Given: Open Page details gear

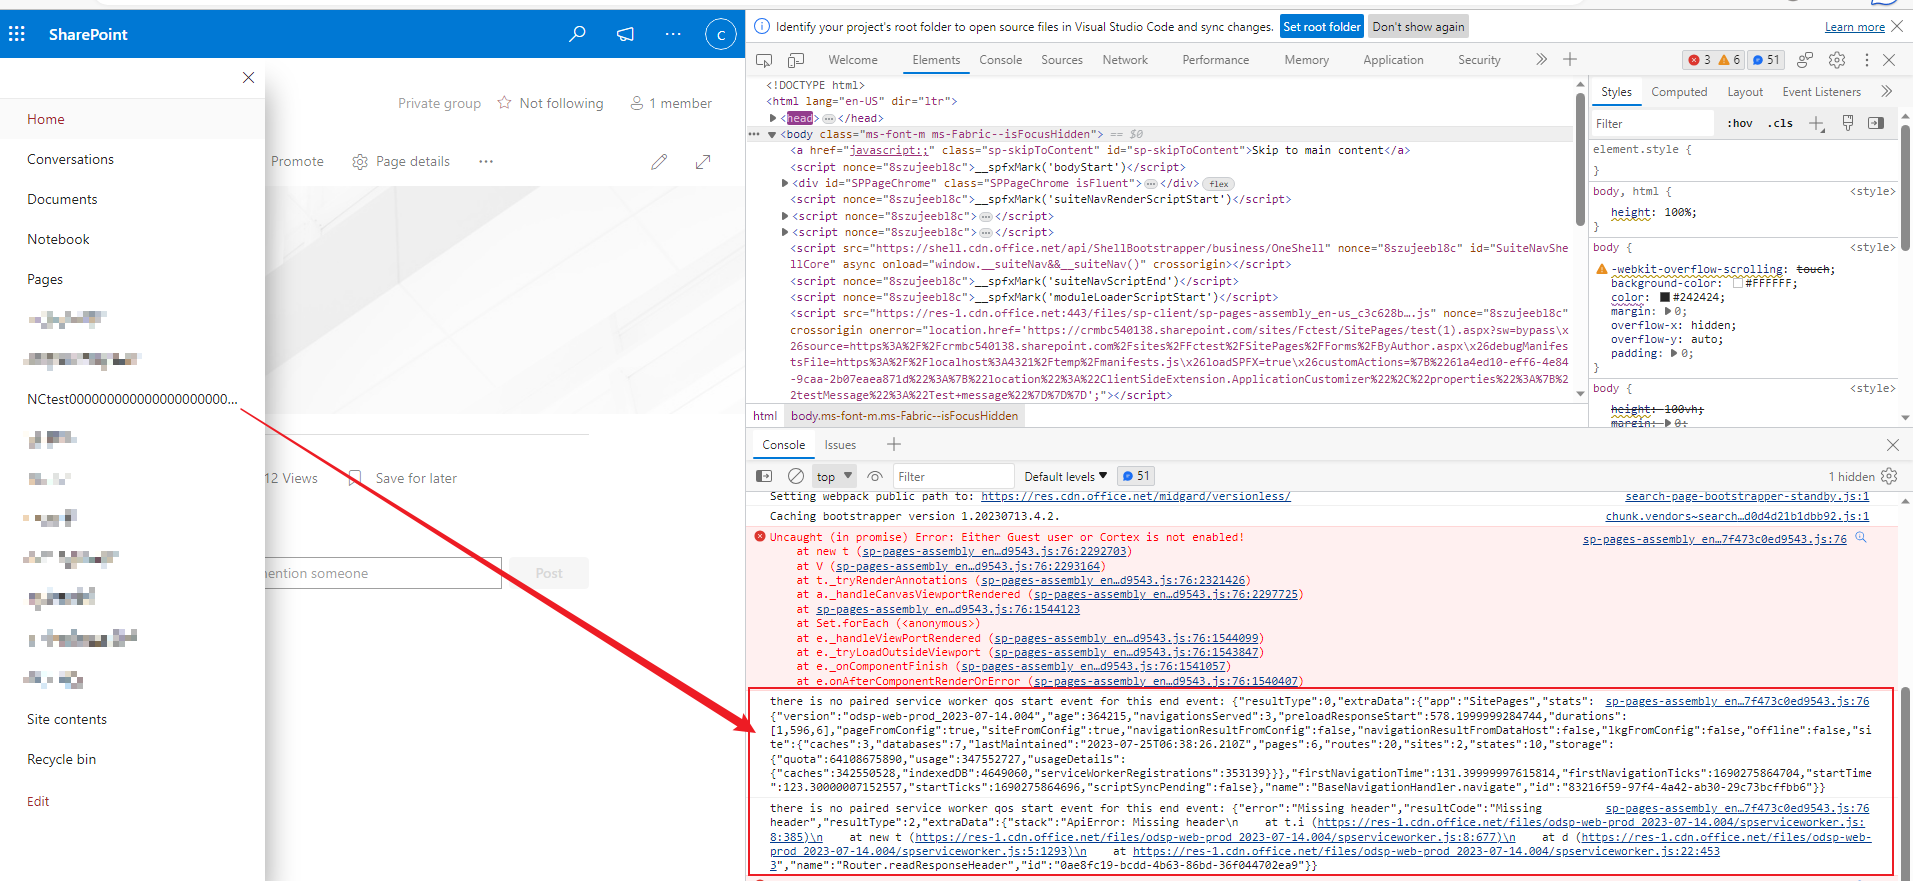Looking at the screenshot, I should point(360,161).
